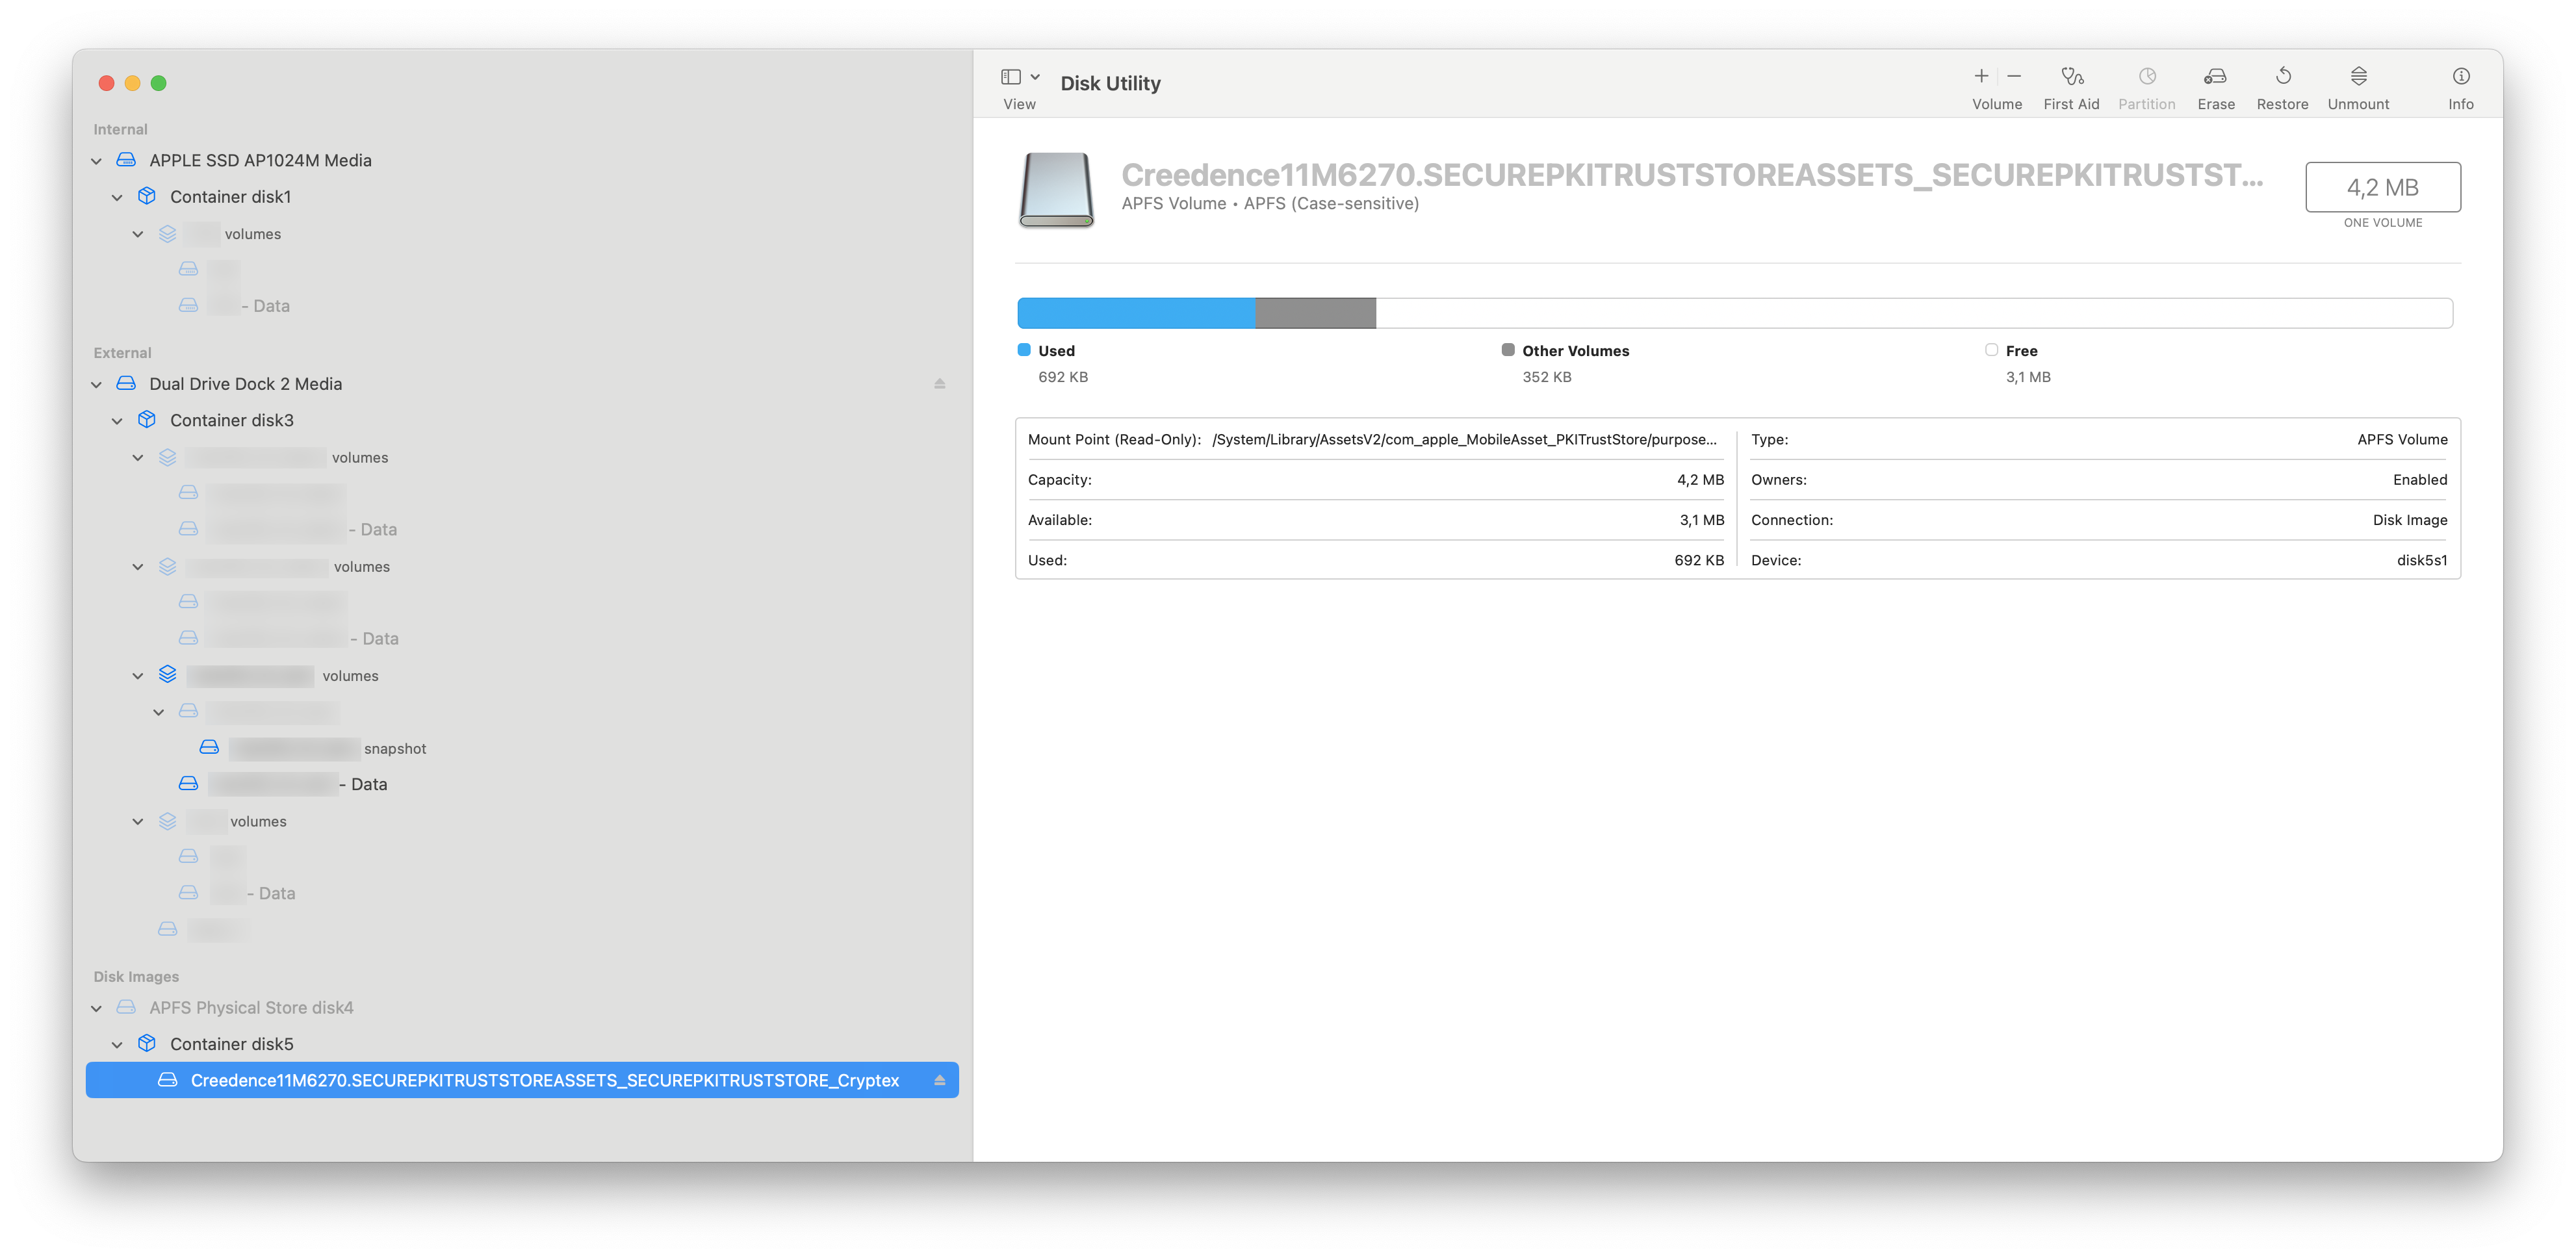Select the snapshot entry in sidebar

pyautogui.click(x=394, y=749)
